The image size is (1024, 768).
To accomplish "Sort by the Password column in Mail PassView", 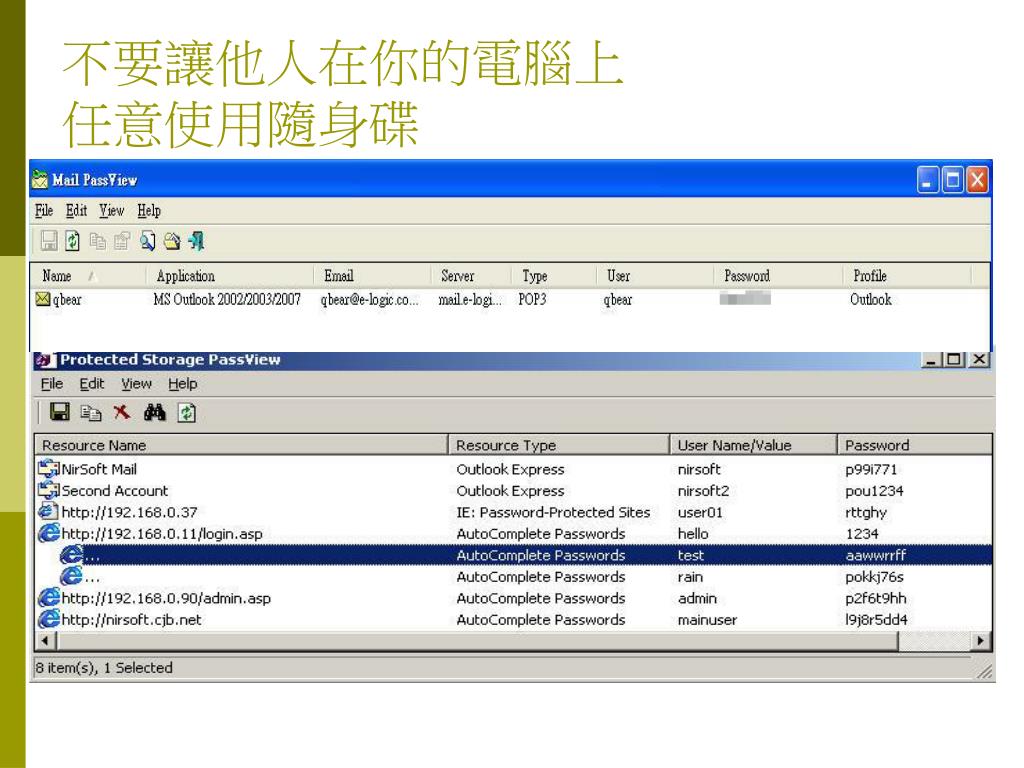I will (x=777, y=276).
